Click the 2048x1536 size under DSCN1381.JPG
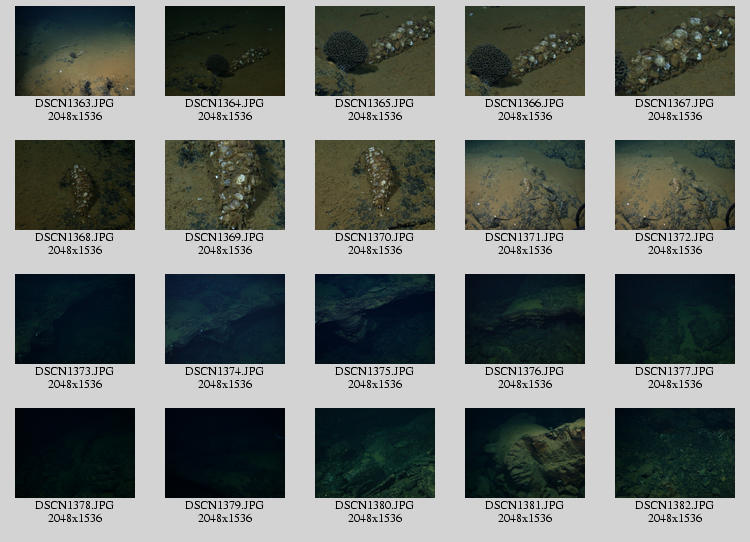This screenshot has width=750, height=542. point(525,518)
